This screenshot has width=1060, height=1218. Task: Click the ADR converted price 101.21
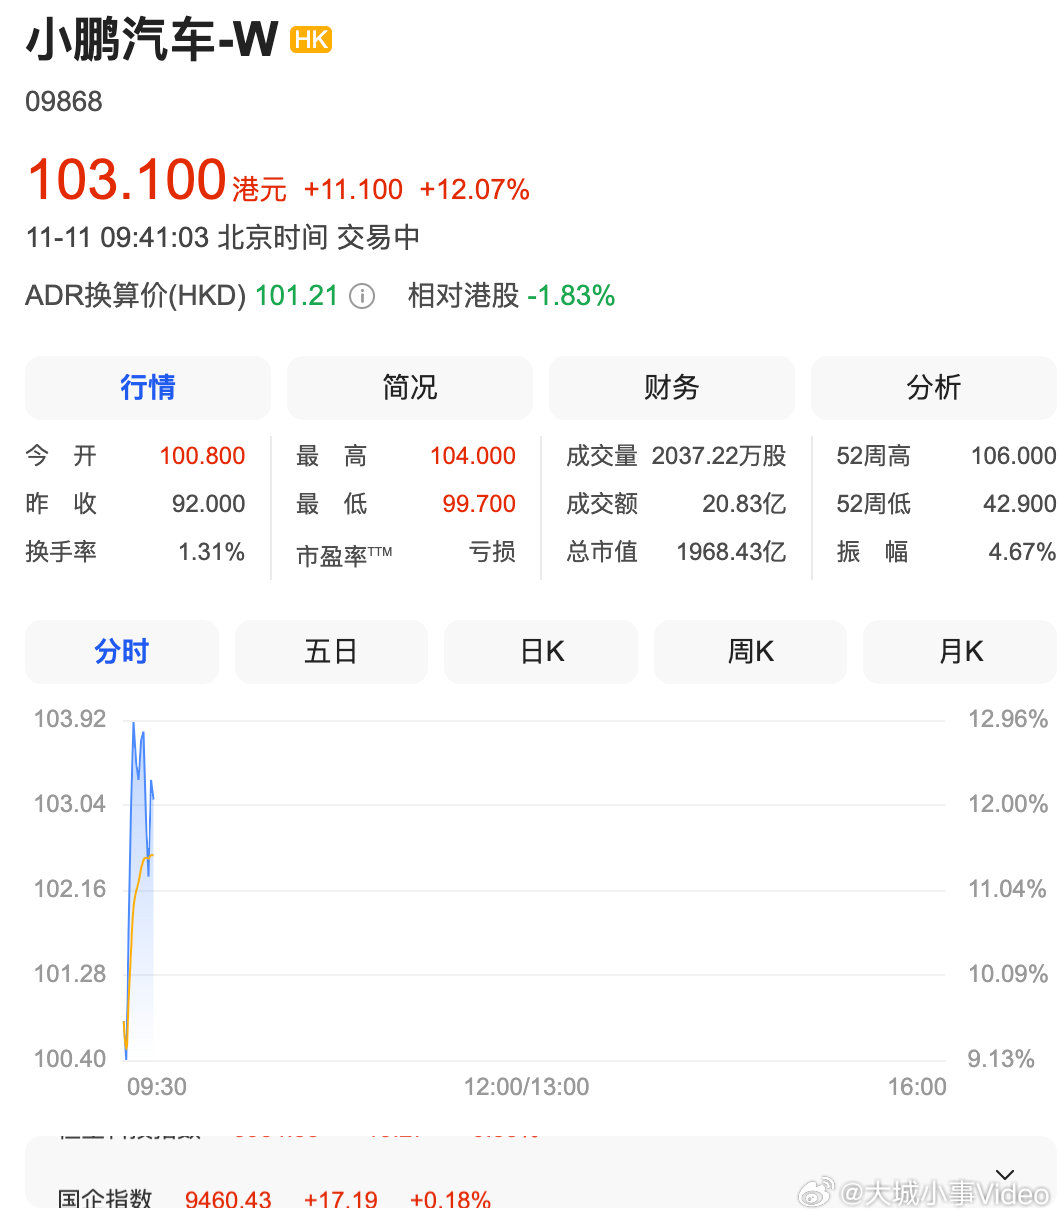[x=295, y=296]
